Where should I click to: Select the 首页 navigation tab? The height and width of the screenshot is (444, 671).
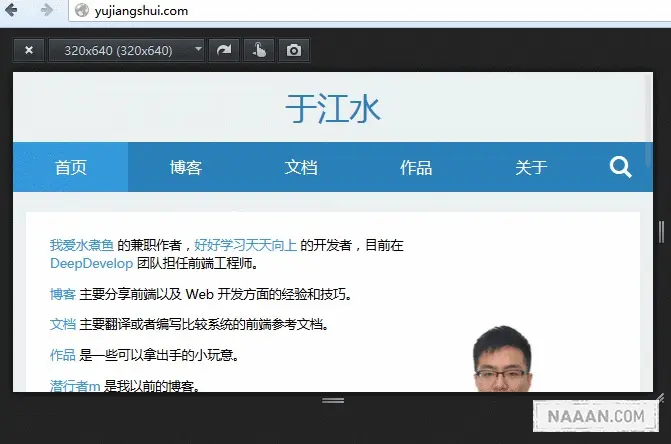tap(70, 167)
